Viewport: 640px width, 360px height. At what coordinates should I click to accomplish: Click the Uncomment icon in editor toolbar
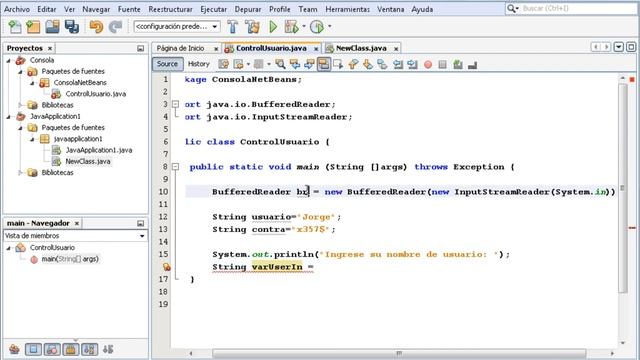[x=473, y=64]
